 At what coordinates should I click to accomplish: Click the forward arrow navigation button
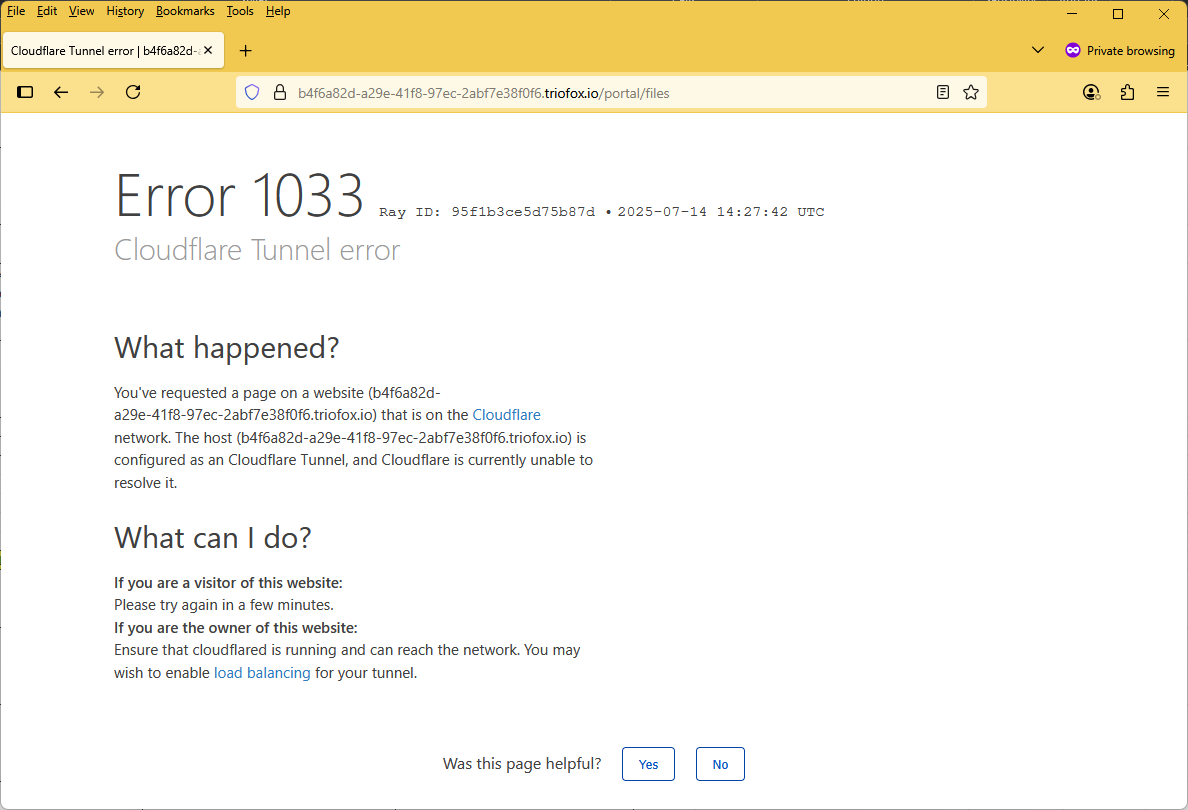97,92
